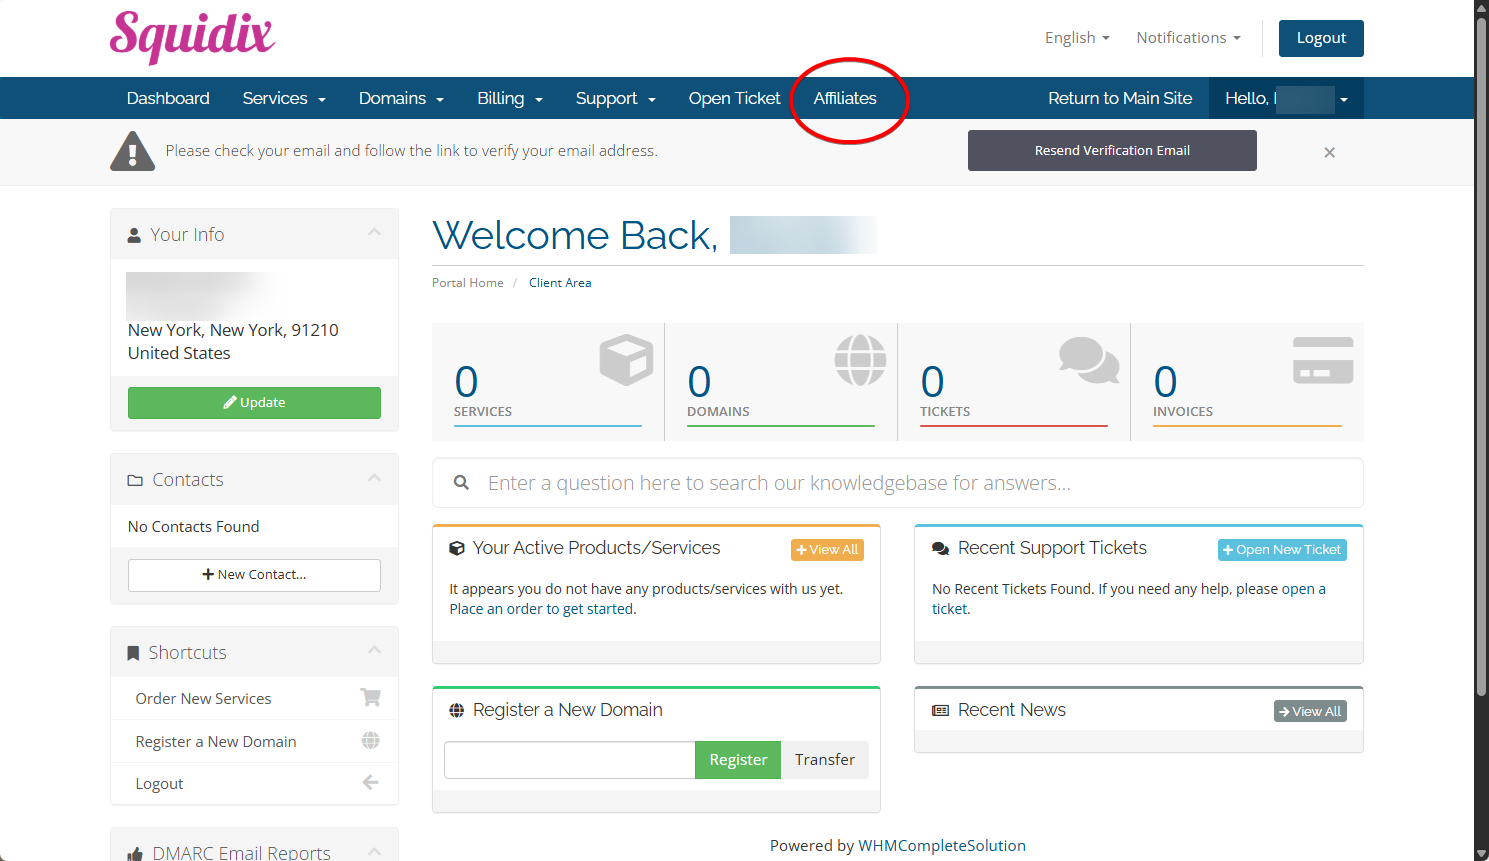Click the Domains globe icon
The width and height of the screenshot is (1489, 861).
coord(860,360)
